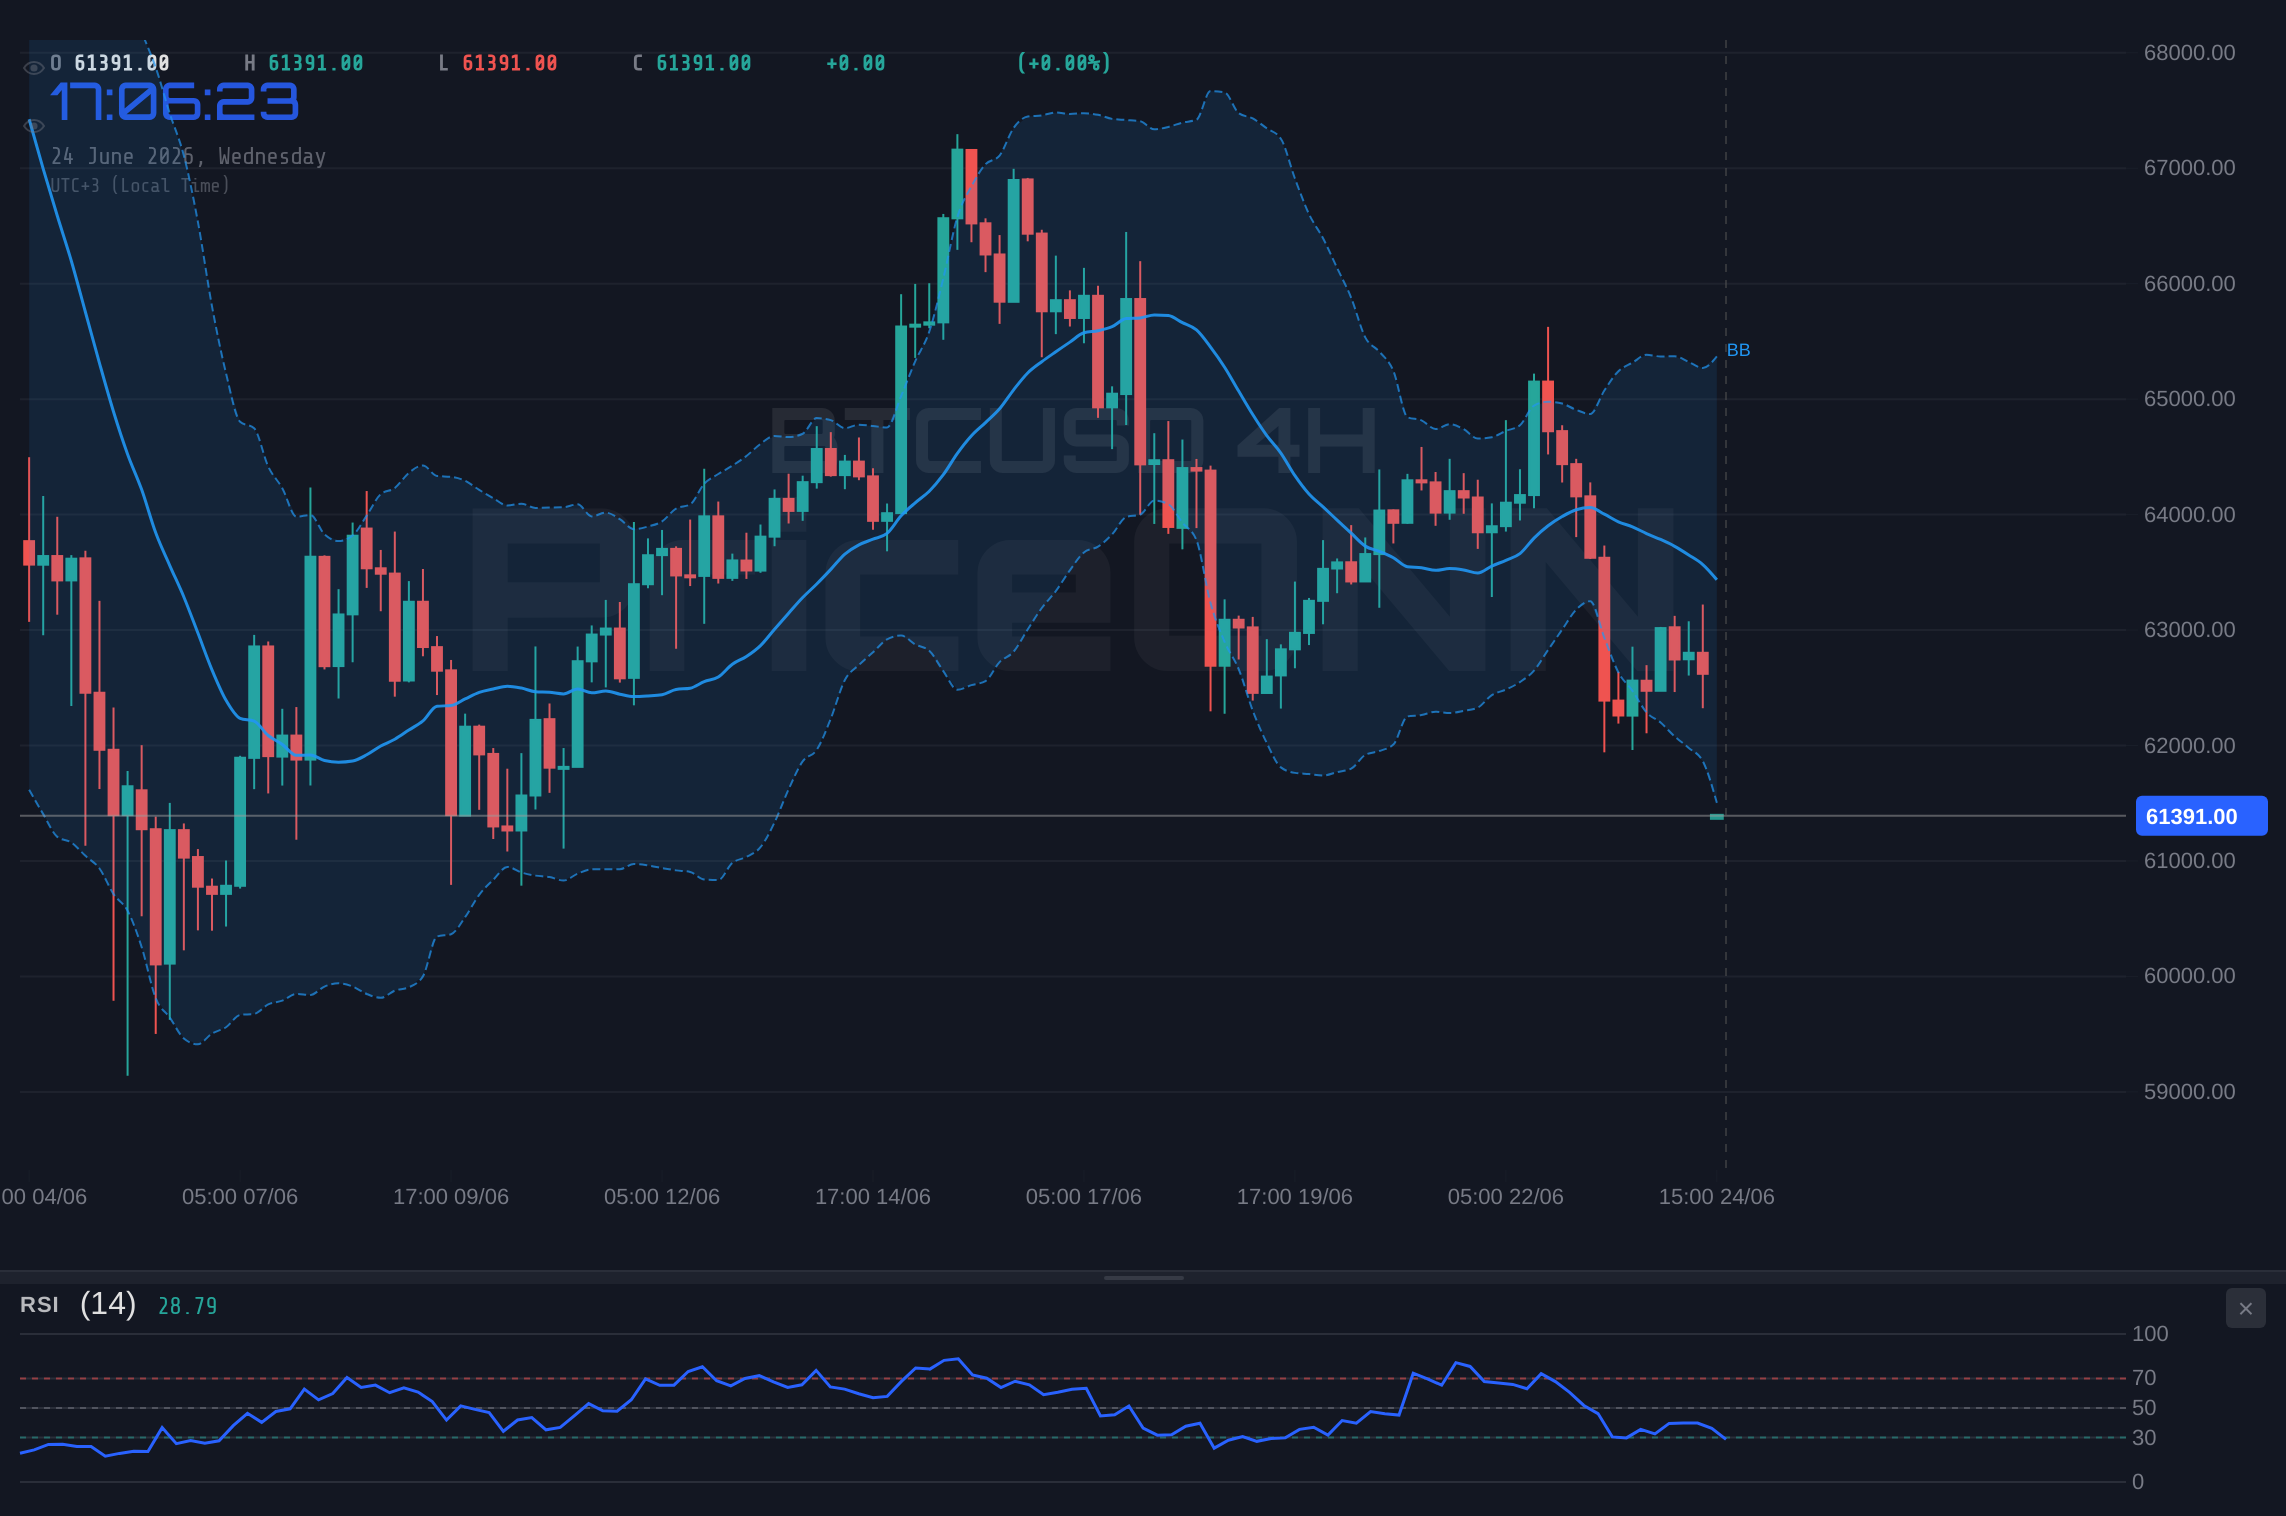Viewport: 2286px width, 1516px height.
Task: Click the 05:00 17/06 time axis label
Action: [1084, 1197]
